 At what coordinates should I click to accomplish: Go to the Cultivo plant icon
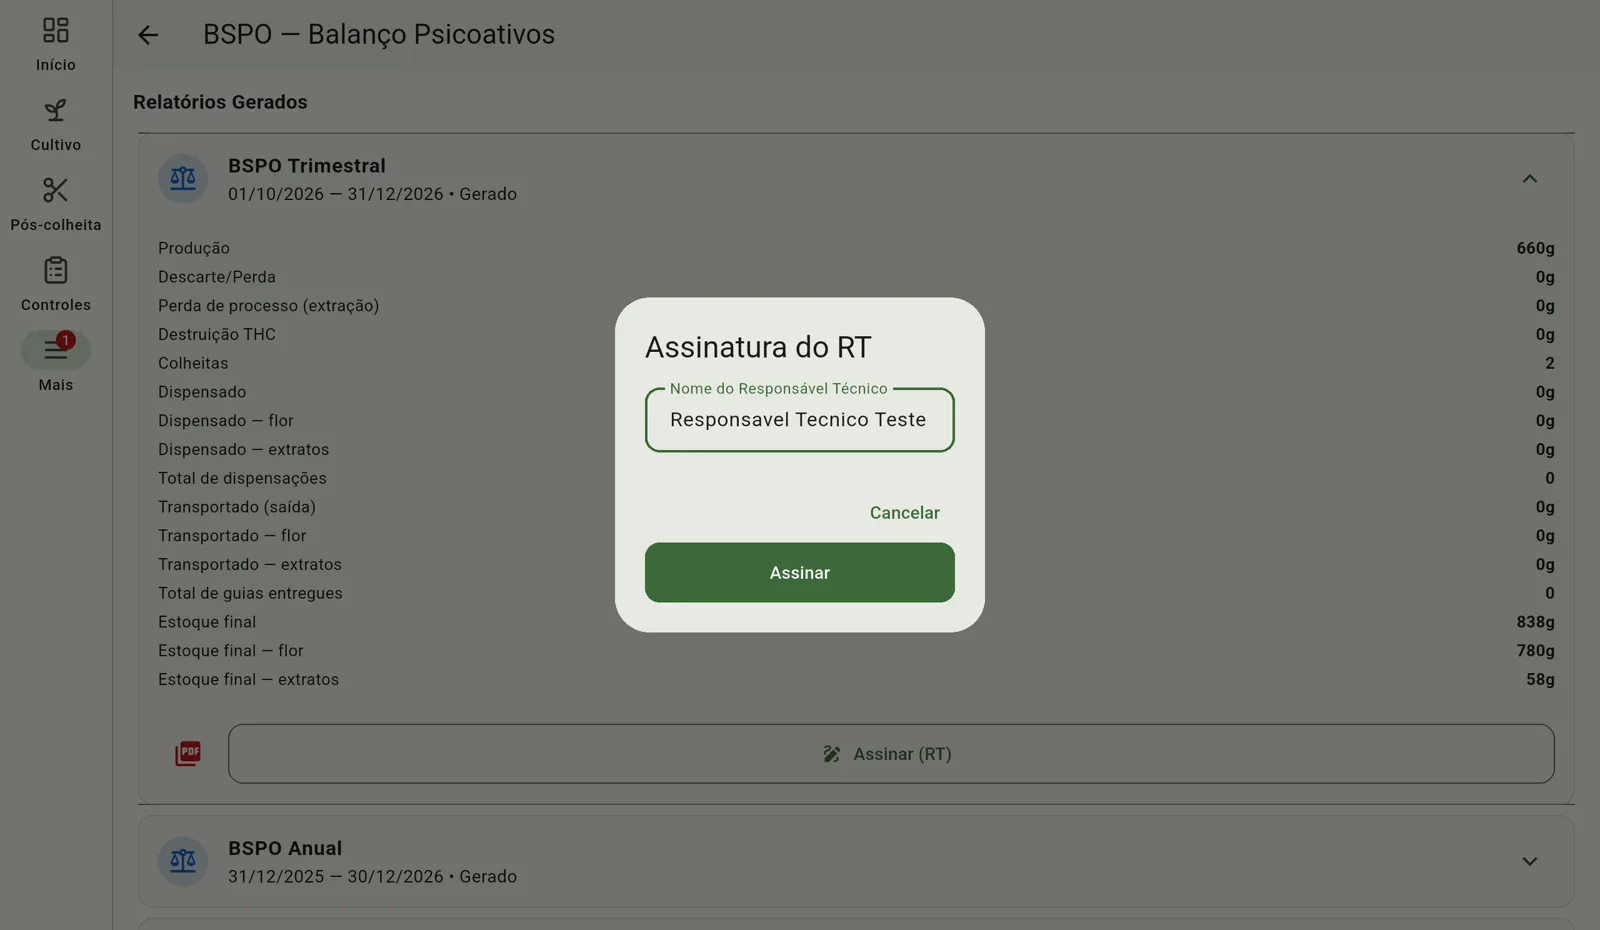coord(56,110)
